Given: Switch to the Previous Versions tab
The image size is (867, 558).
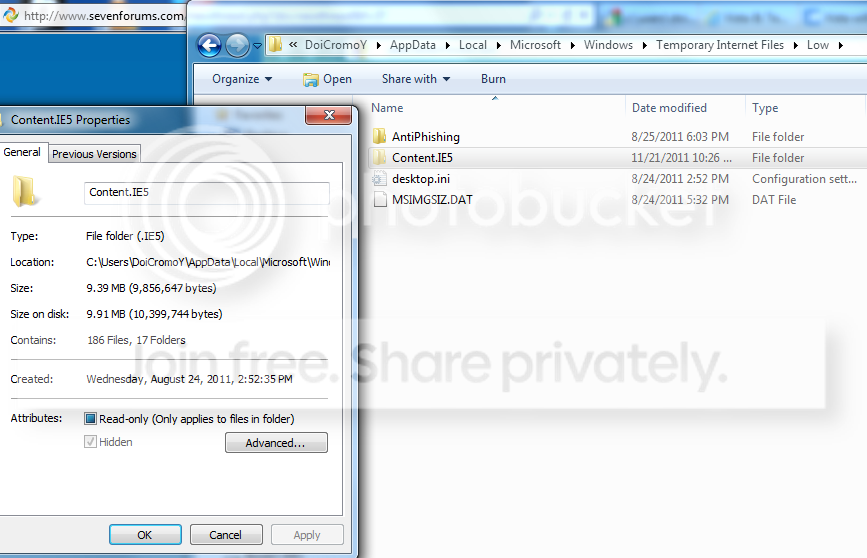Looking at the screenshot, I should pos(94,154).
